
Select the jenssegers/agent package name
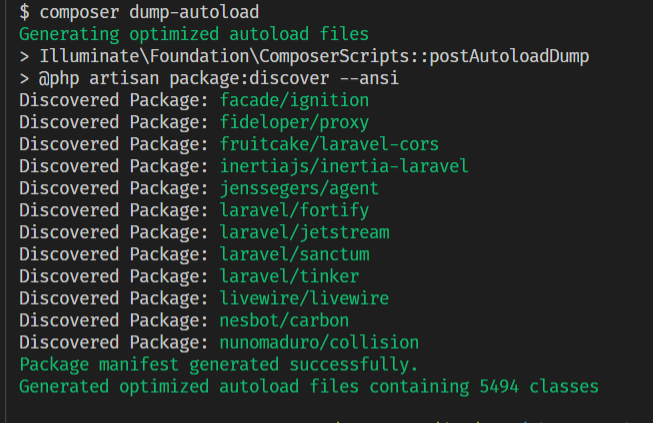(x=299, y=188)
